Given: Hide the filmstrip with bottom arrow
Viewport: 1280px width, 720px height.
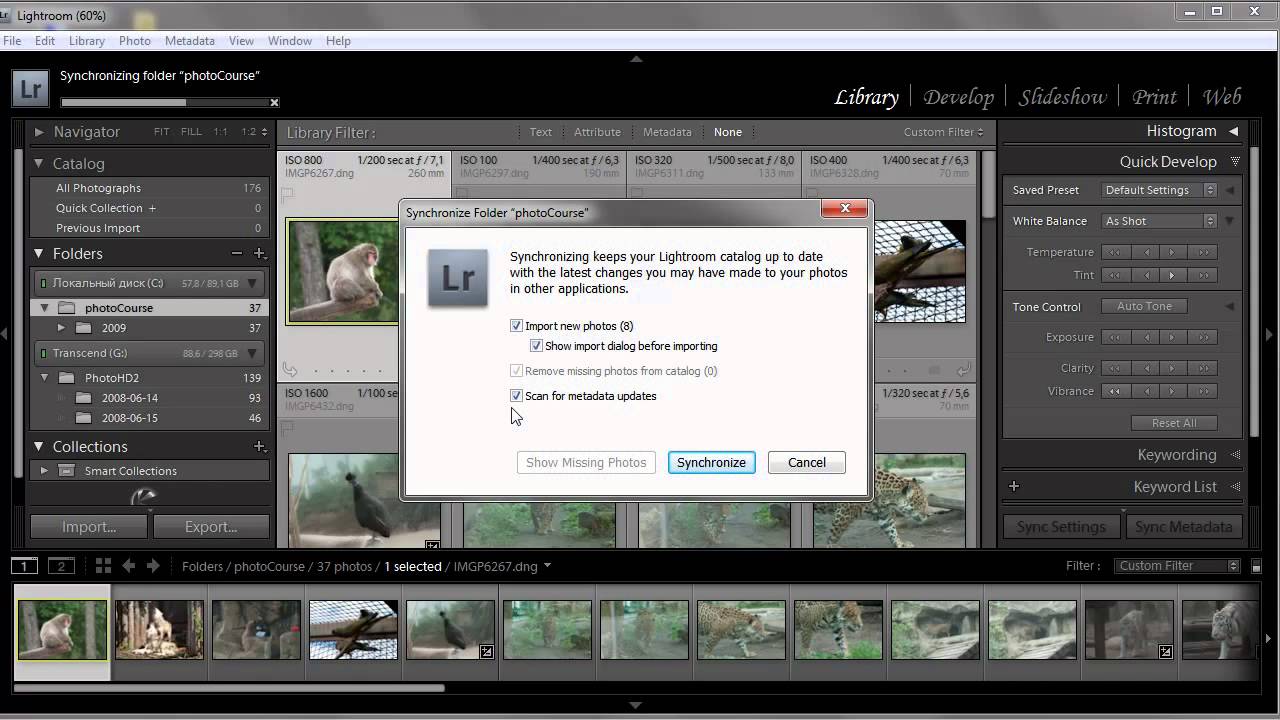Looking at the screenshot, I should (x=636, y=705).
